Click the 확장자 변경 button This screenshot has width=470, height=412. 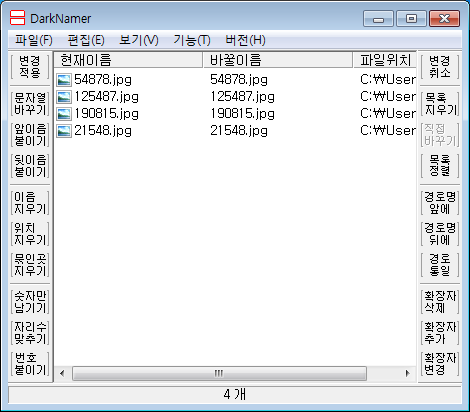pos(440,364)
